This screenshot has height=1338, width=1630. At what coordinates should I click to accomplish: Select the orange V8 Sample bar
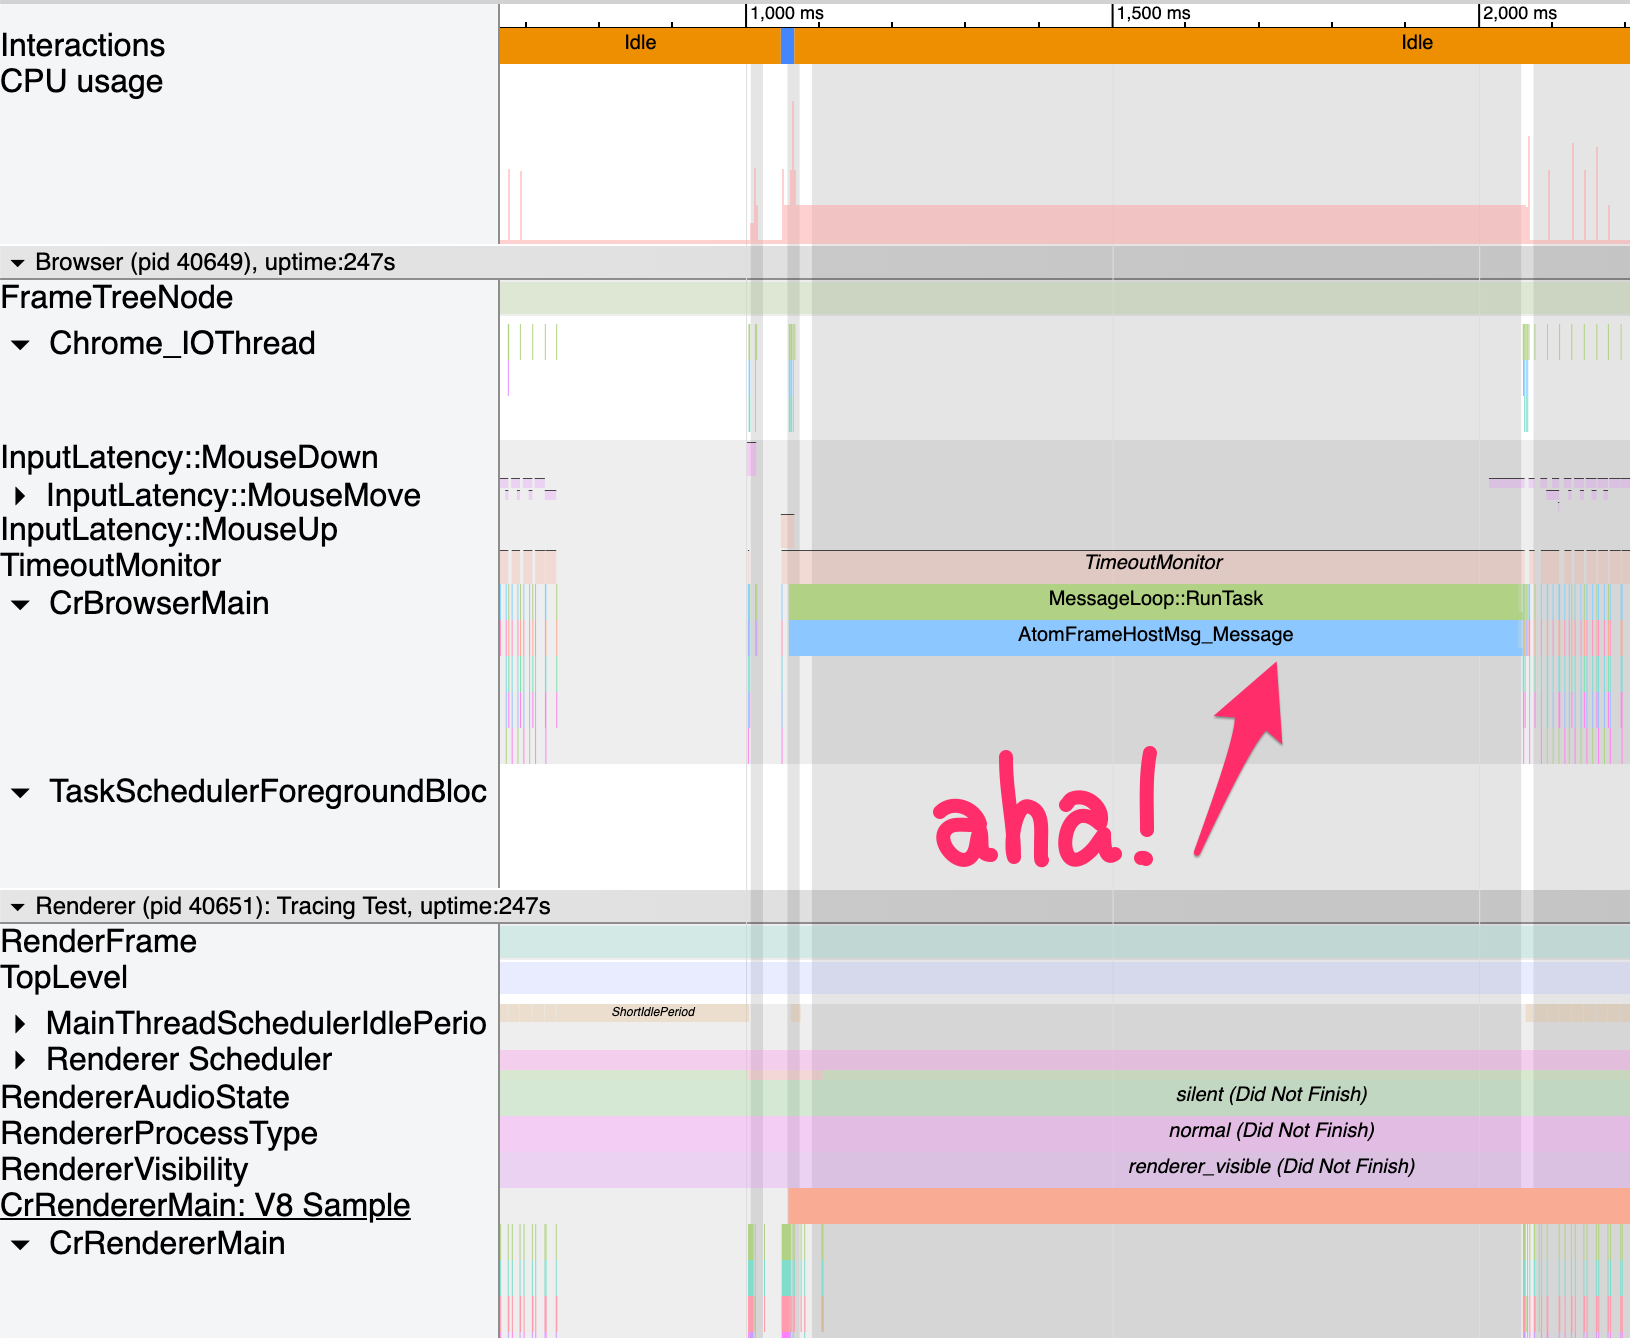(x=1209, y=1206)
